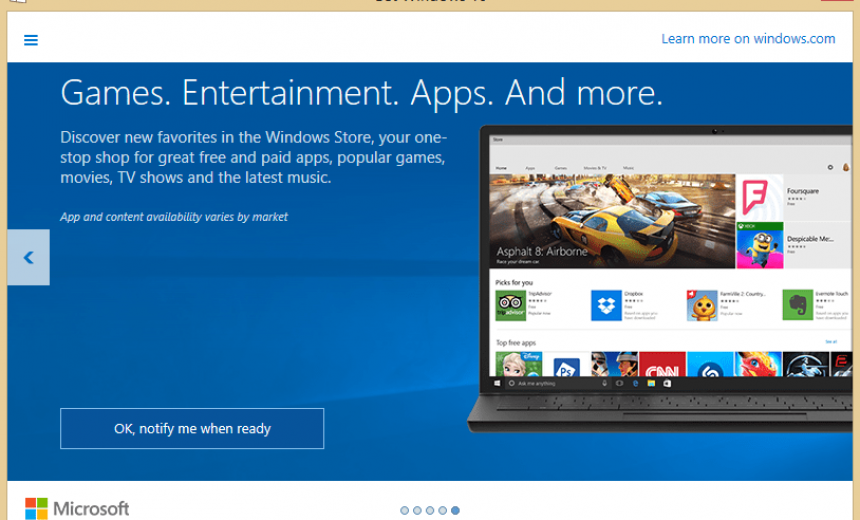This screenshot has width=860, height=520.
Task: Select the red CNN app tile
Action: click(x=662, y=364)
